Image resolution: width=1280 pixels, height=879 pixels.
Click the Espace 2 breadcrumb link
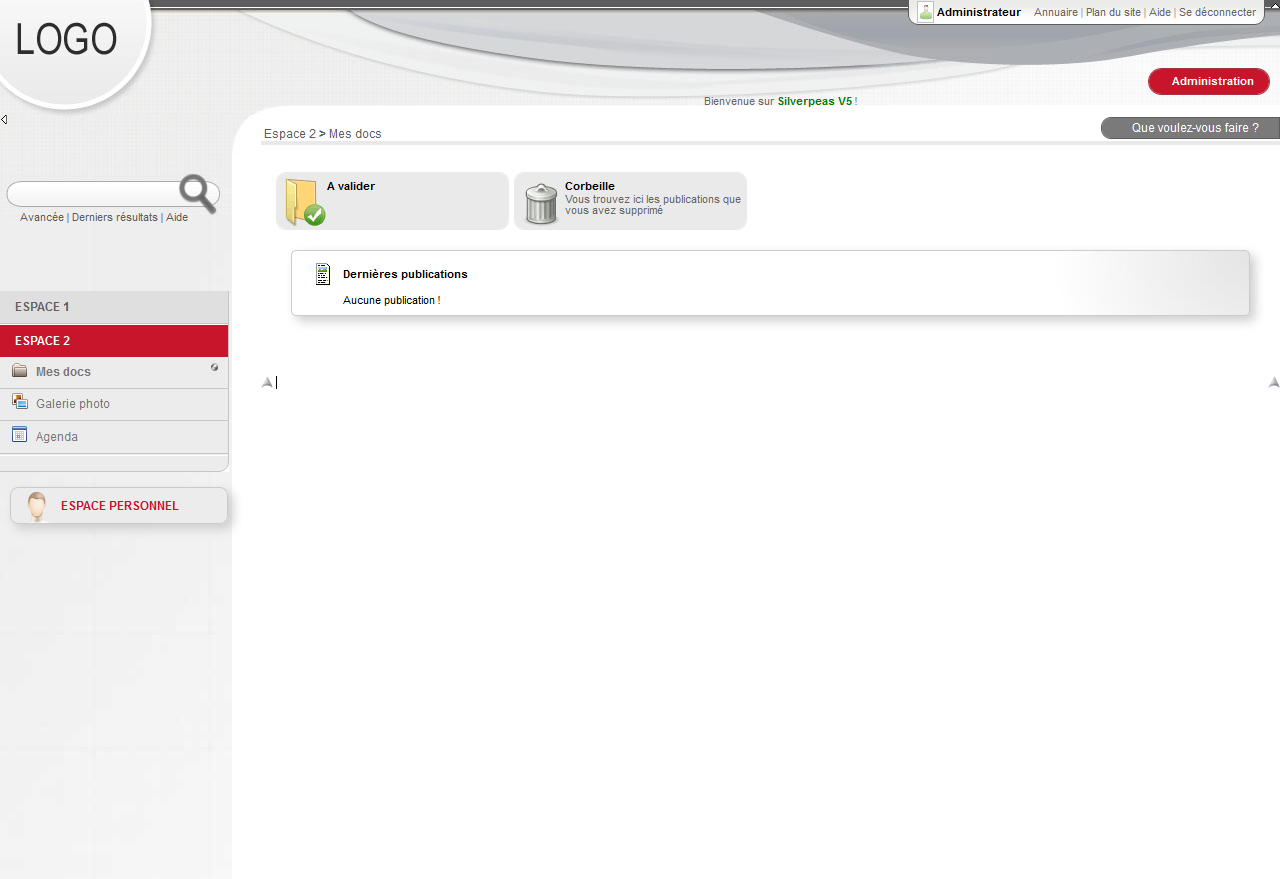(289, 134)
